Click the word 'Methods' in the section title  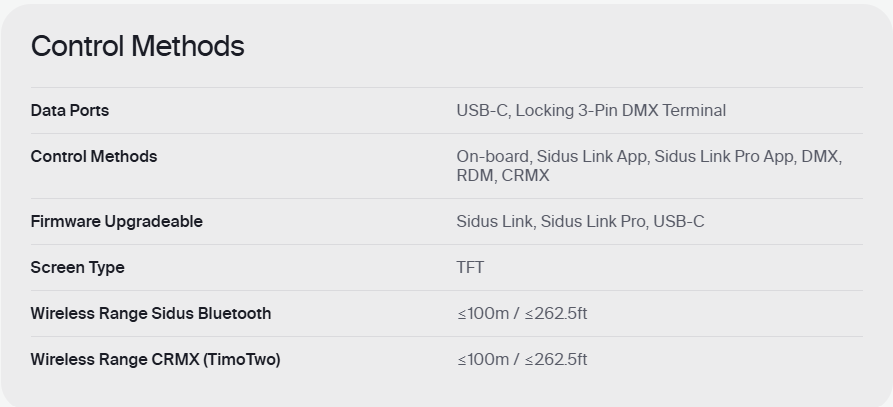(x=188, y=46)
